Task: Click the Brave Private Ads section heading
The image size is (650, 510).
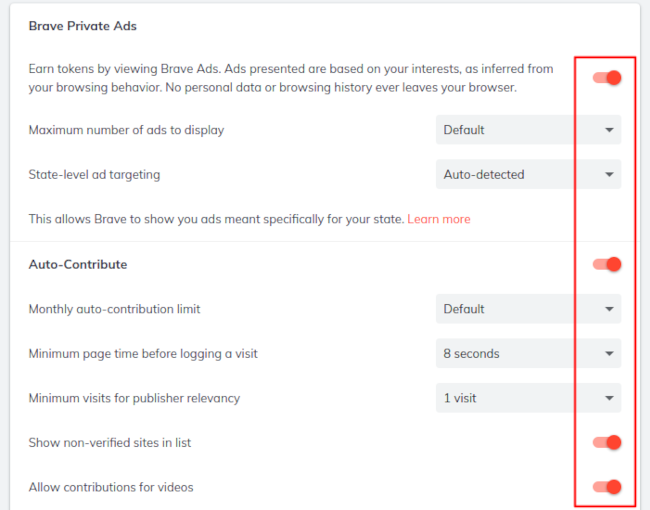Action: pyautogui.click(x=82, y=26)
